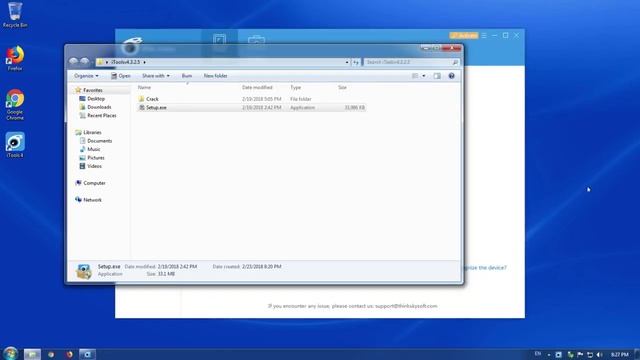Open Windows Start menu orb
Screen dimensions: 640x360
pos(10,353)
